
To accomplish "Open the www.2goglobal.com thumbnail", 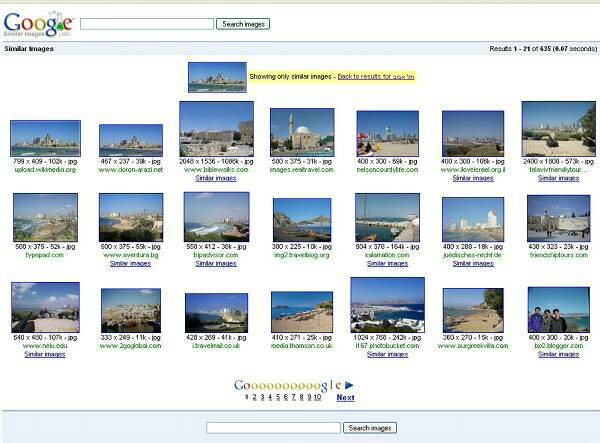I will point(131,310).
